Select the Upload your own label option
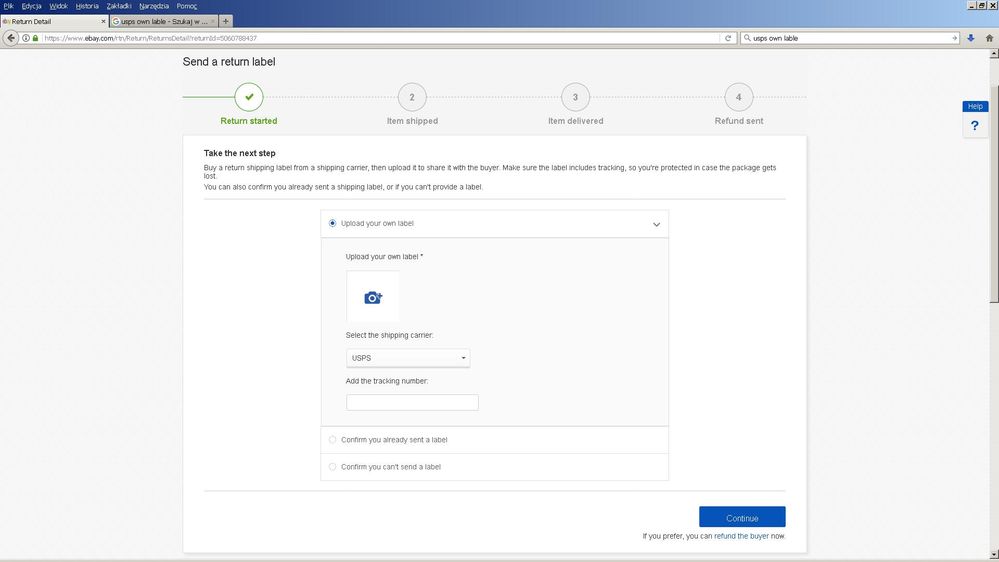The height and width of the screenshot is (562, 999). (333, 224)
